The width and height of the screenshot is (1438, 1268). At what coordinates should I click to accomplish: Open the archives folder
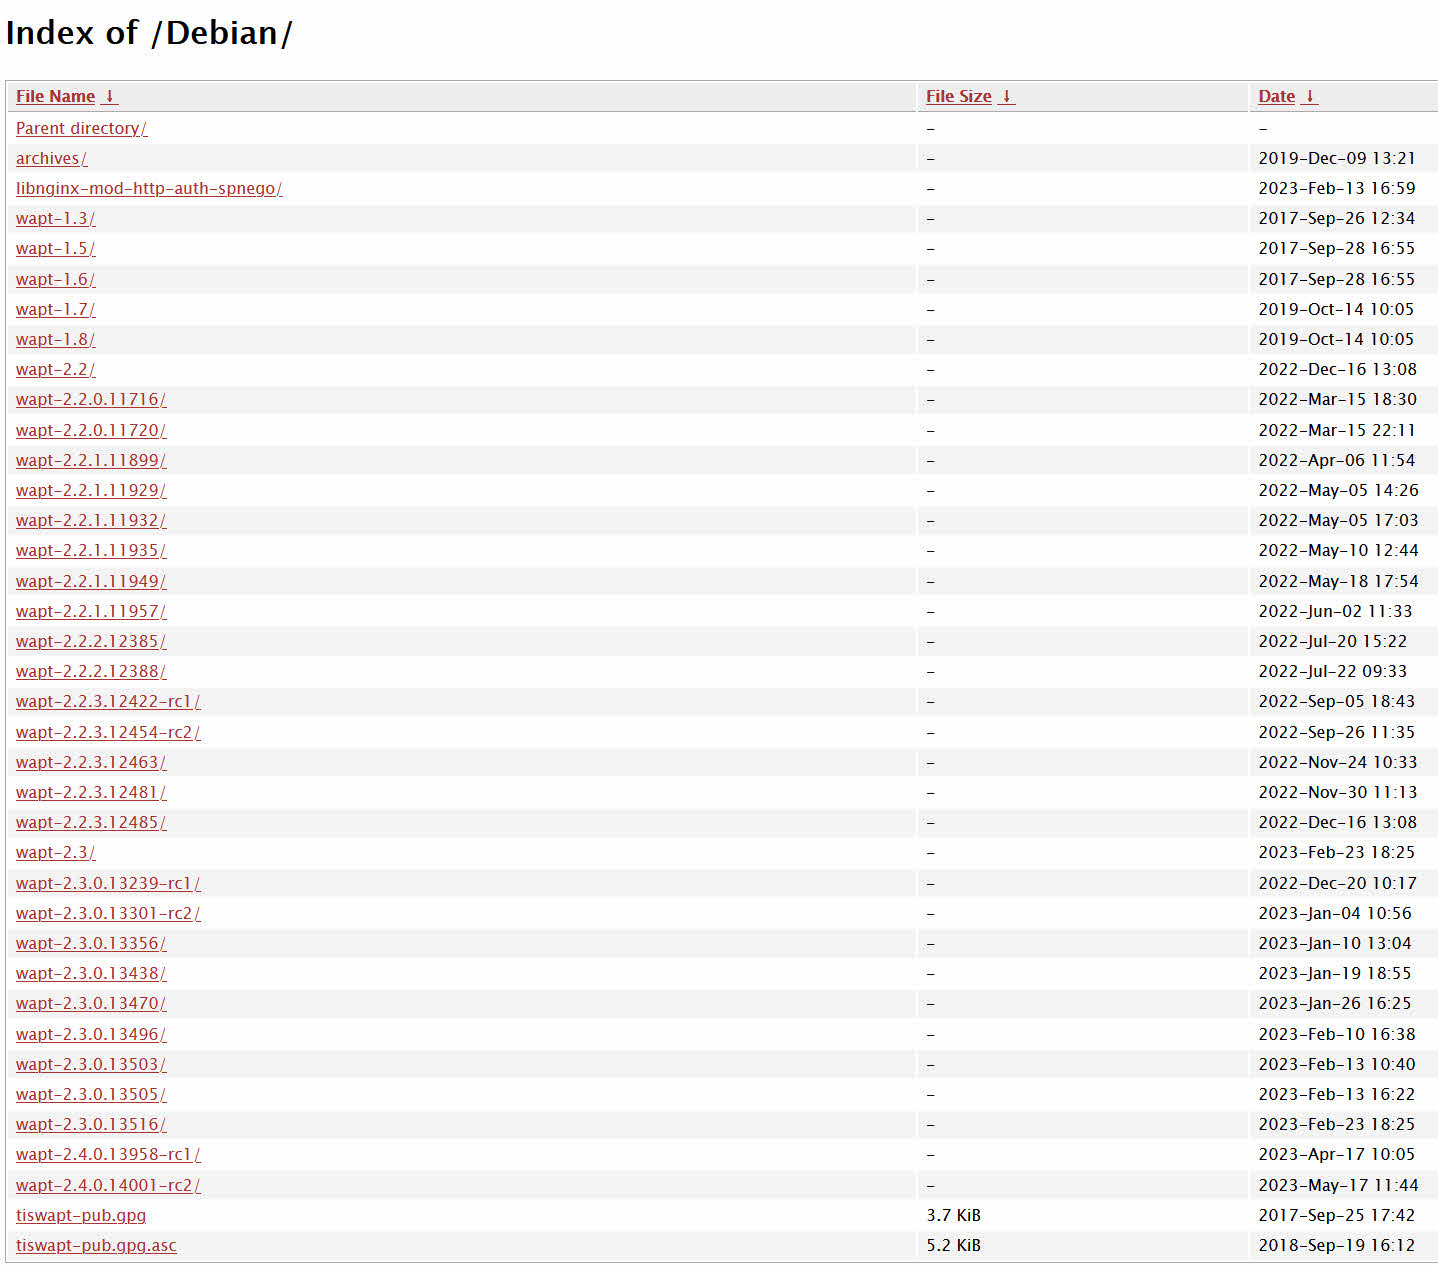(x=51, y=158)
